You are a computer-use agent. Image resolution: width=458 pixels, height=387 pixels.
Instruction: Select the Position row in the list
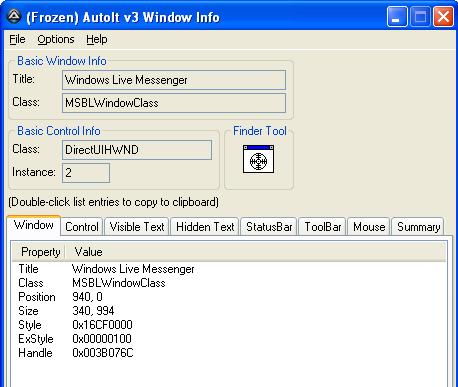pyautogui.click(x=229, y=297)
